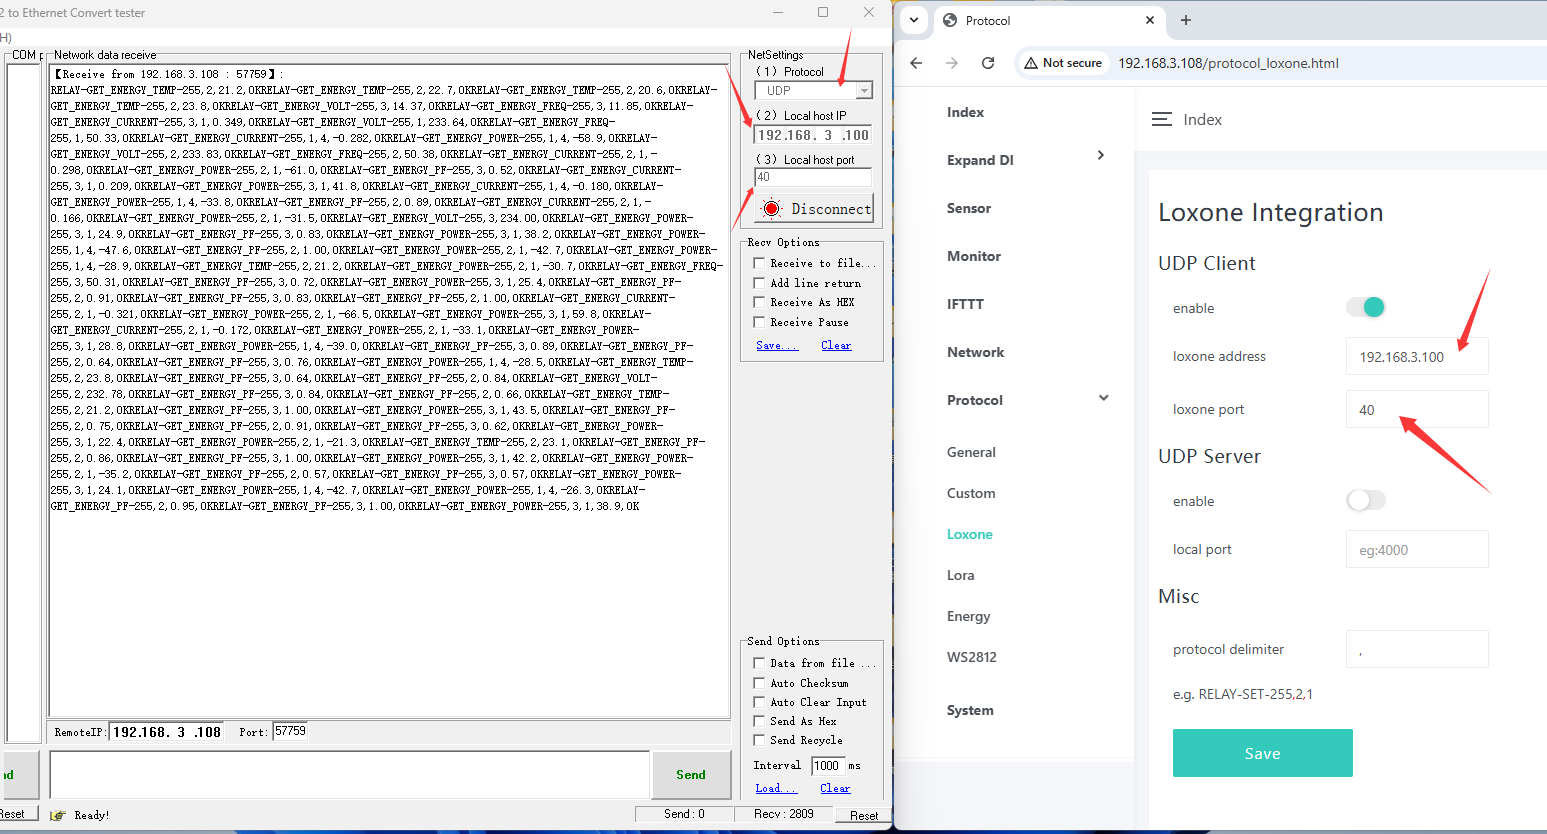Click the send message text area

click(x=350, y=775)
